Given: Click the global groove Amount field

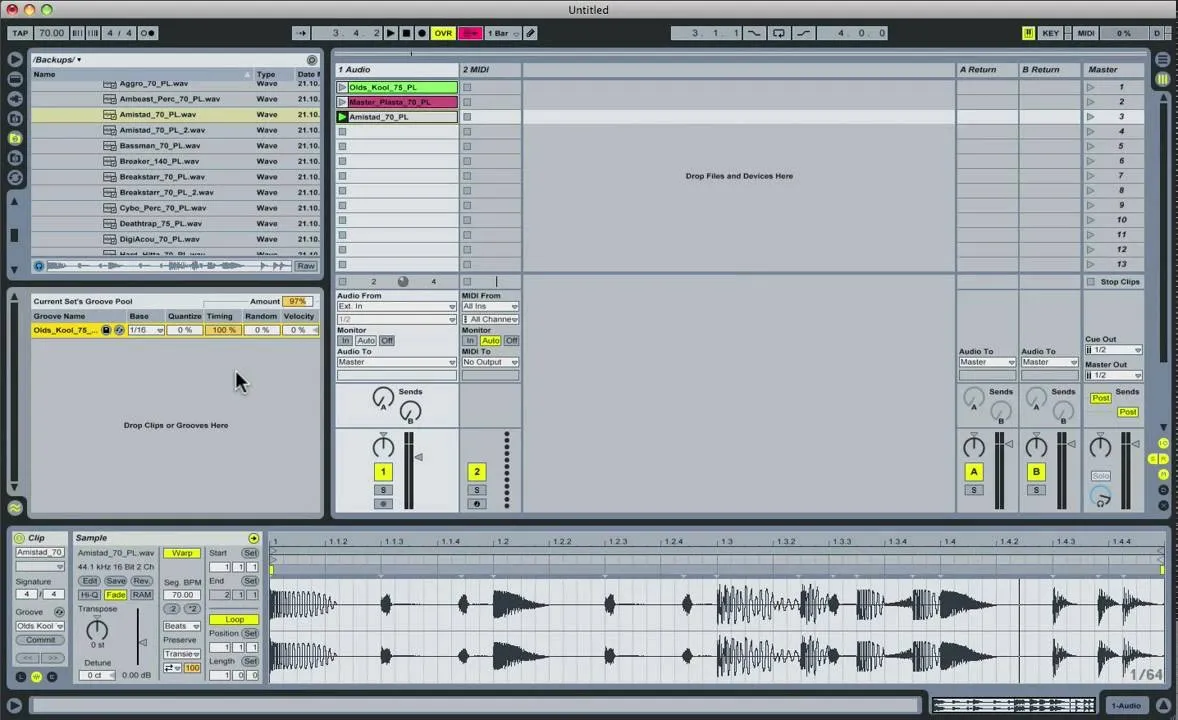Looking at the screenshot, I should [x=298, y=301].
